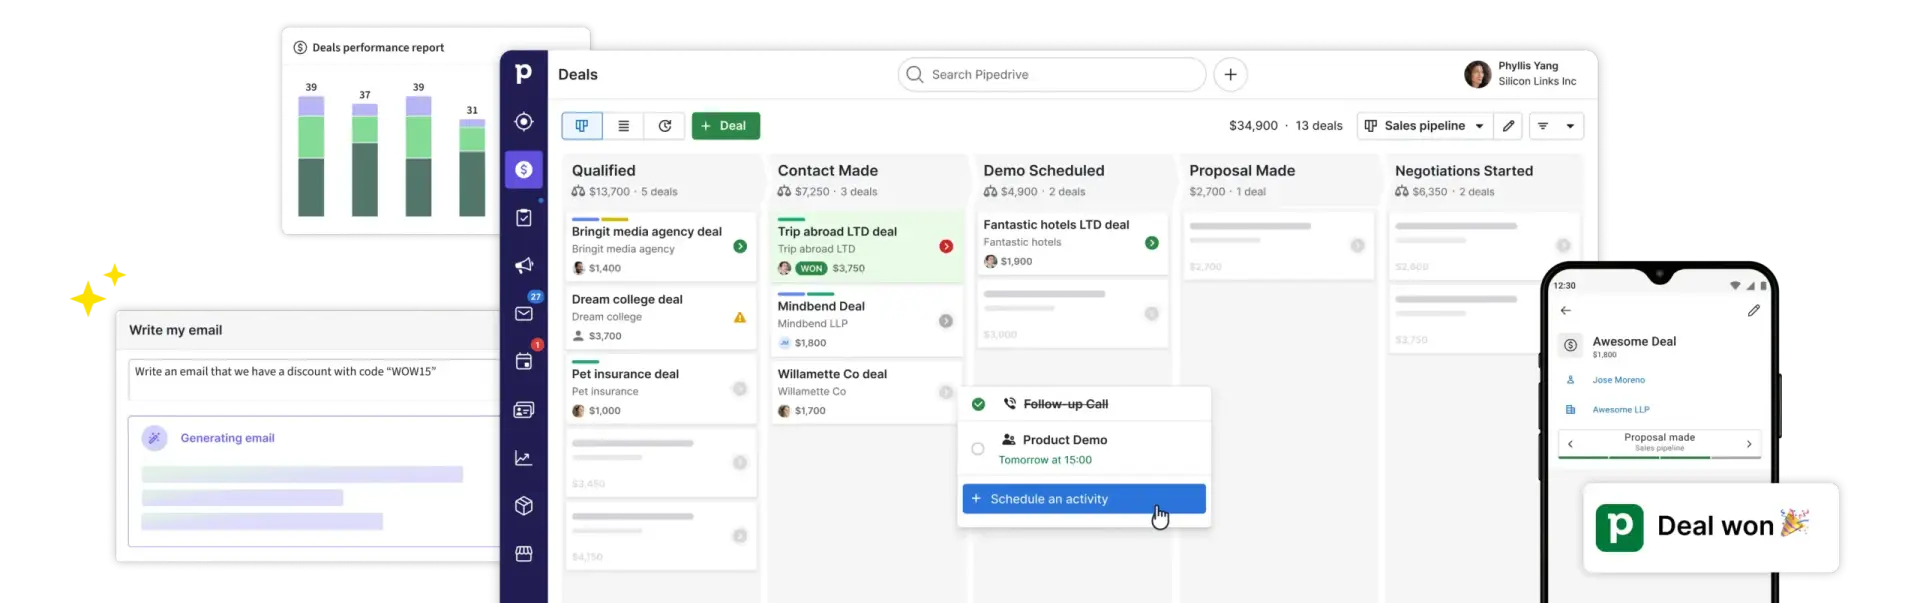Click Generating email status text
Image resolution: width=1920 pixels, height=603 pixels.
(x=227, y=438)
